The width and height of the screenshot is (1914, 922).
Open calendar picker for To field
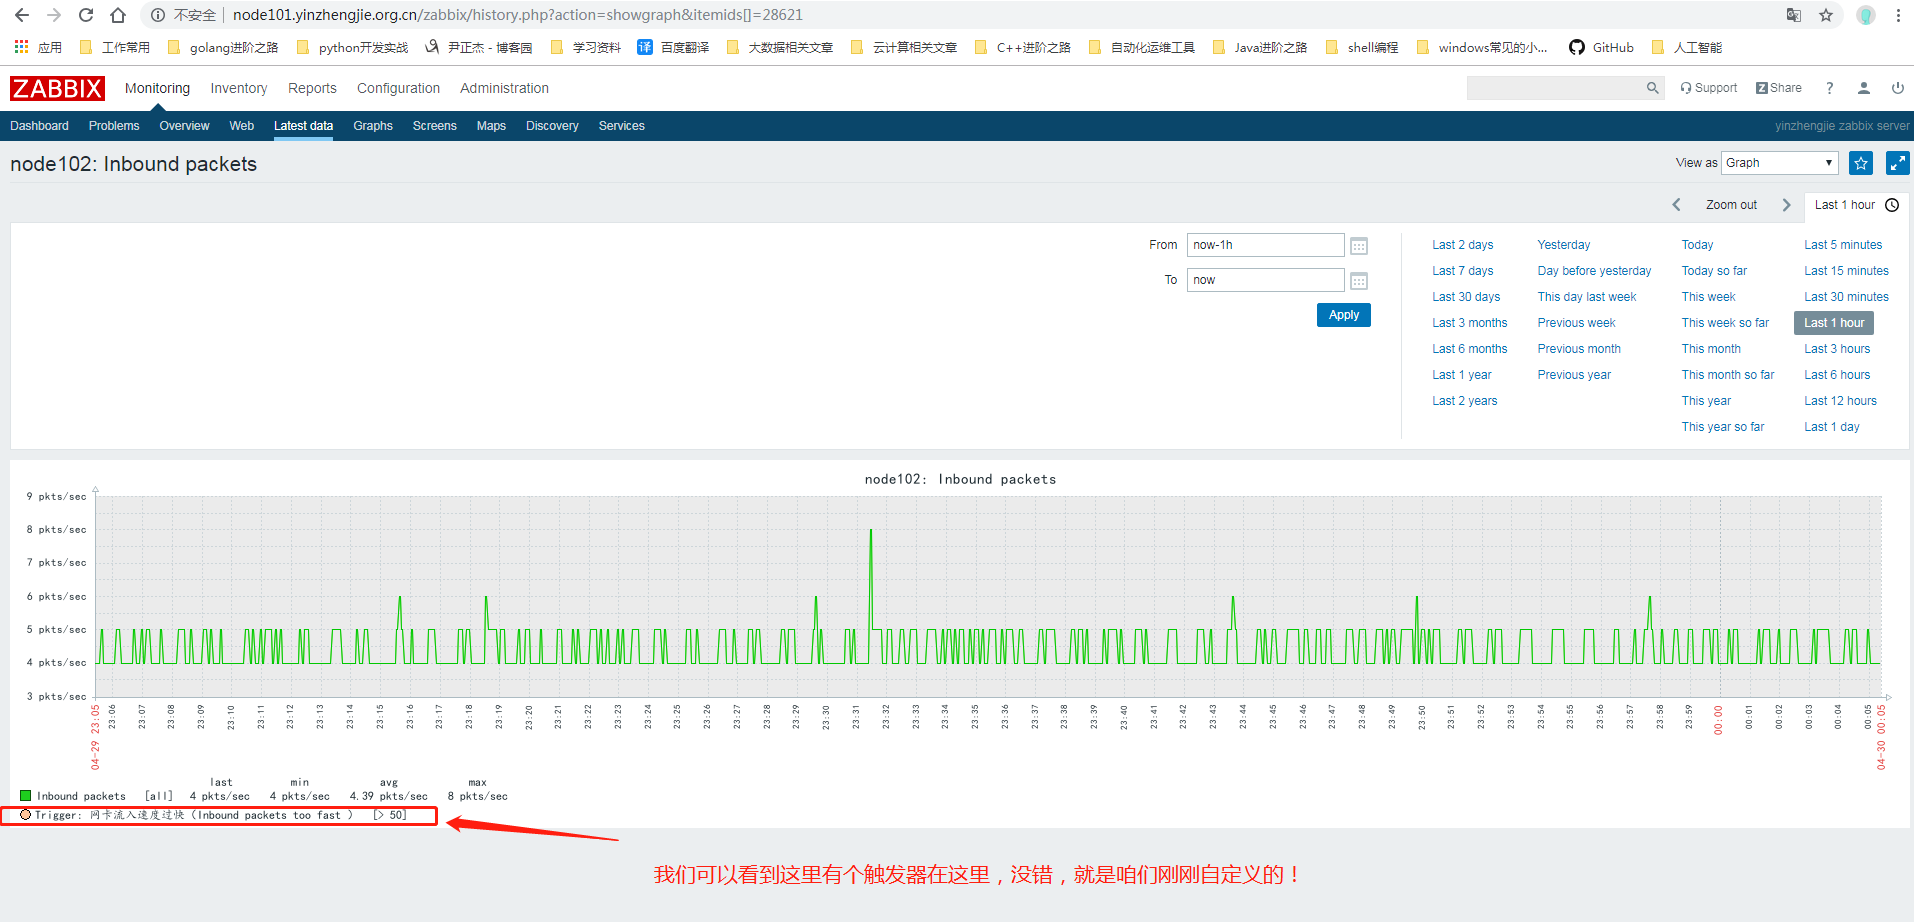coord(1359,281)
